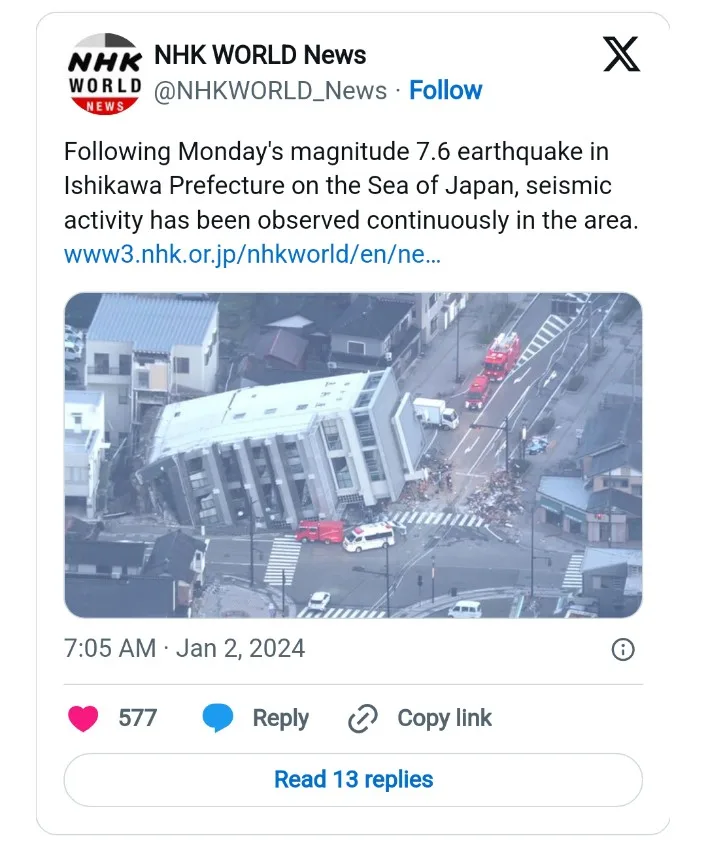Viewport: 706px width, 855px height.
Task: Click the white ambulance in the photo
Action: click(369, 537)
